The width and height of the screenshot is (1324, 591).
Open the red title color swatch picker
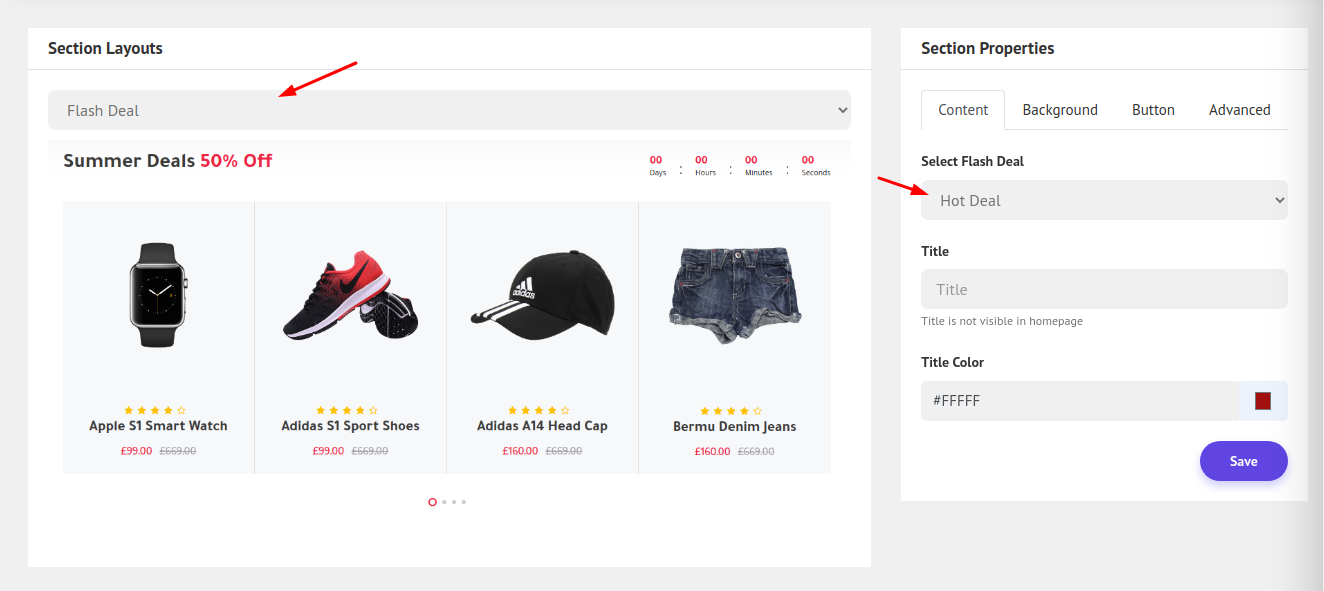[1262, 401]
